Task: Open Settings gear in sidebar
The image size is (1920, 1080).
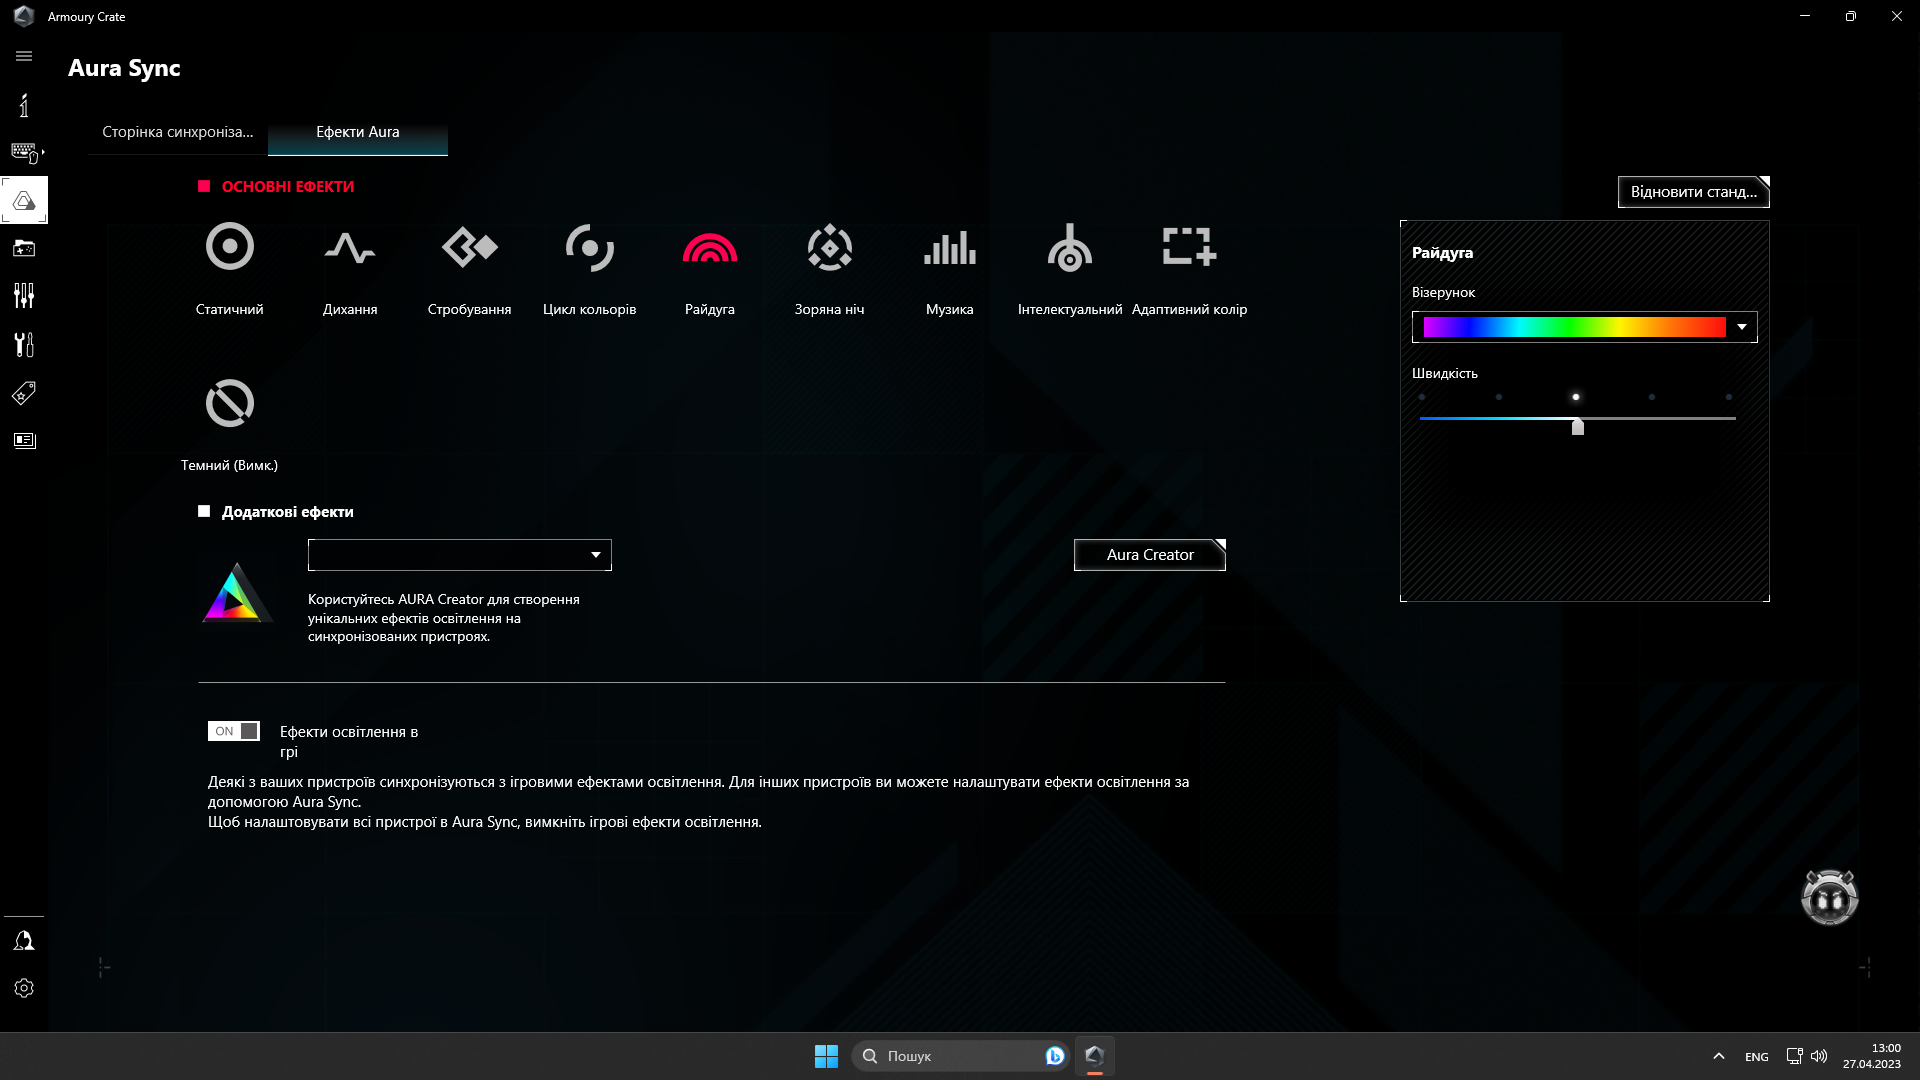Action: tap(24, 988)
